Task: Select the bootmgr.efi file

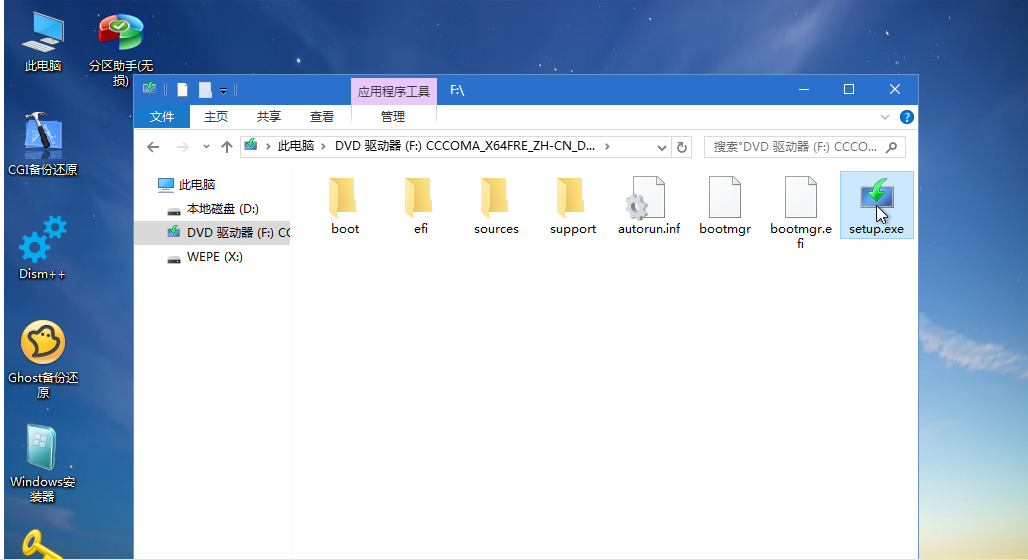Action: pyautogui.click(x=800, y=203)
